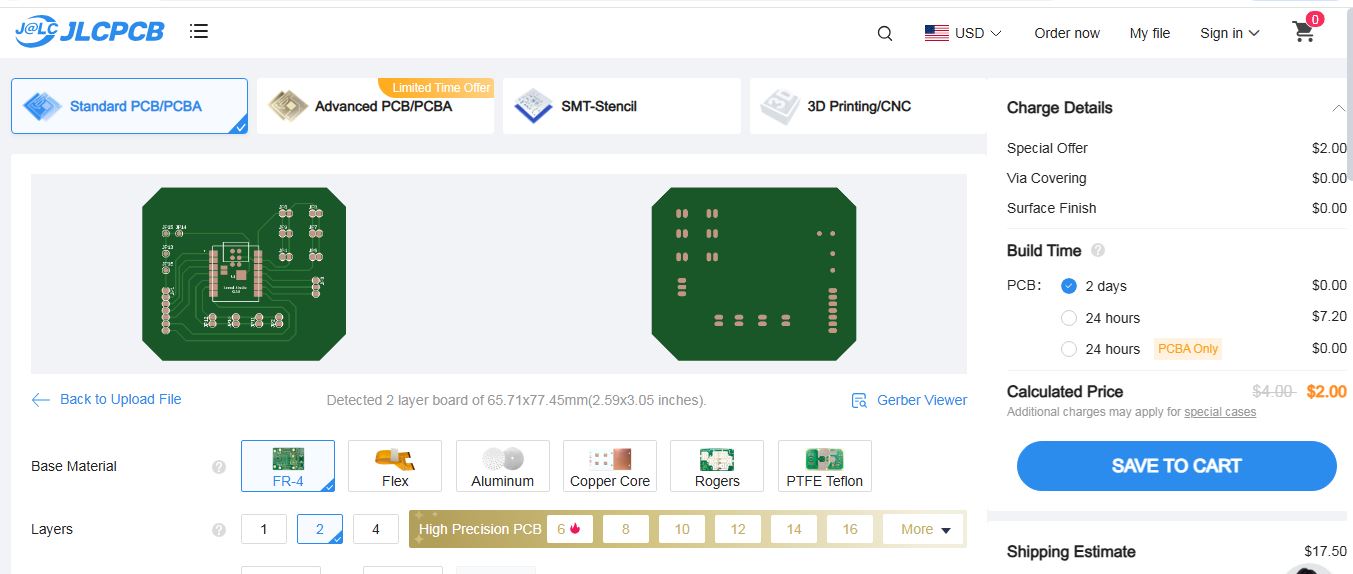Click the Gerber Viewer magnifier icon
The height and width of the screenshot is (574, 1353).
click(x=859, y=400)
